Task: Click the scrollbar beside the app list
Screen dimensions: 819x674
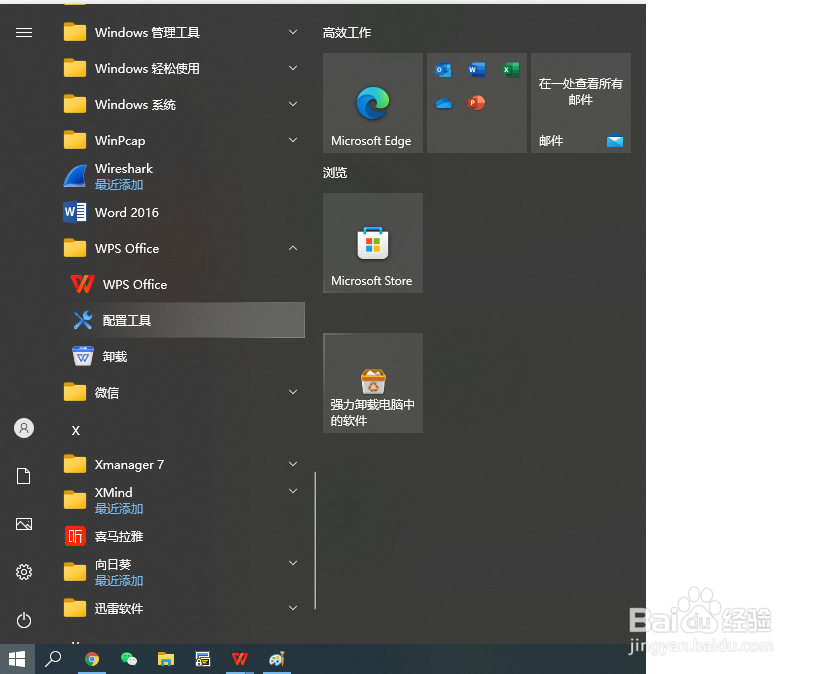Action: tap(314, 540)
